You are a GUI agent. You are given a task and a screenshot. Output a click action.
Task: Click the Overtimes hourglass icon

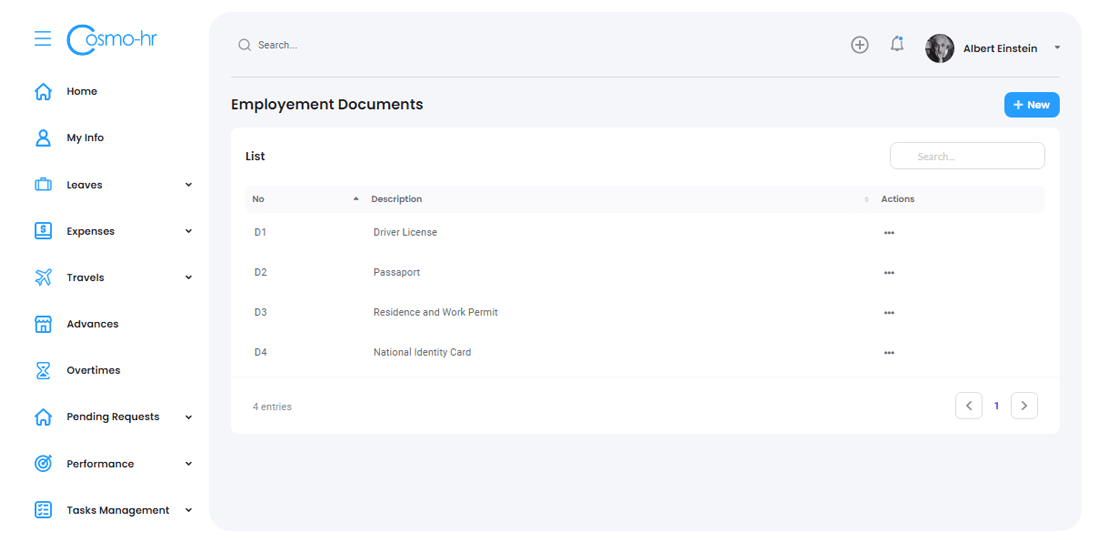[x=43, y=370]
